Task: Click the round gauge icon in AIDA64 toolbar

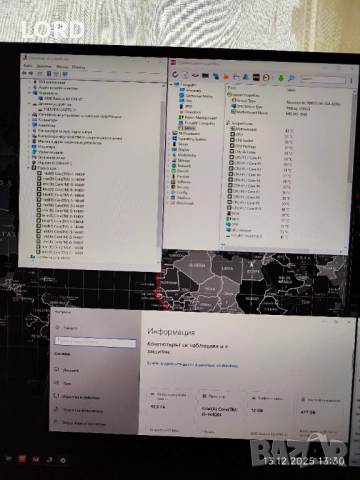Action: (266, 78)
